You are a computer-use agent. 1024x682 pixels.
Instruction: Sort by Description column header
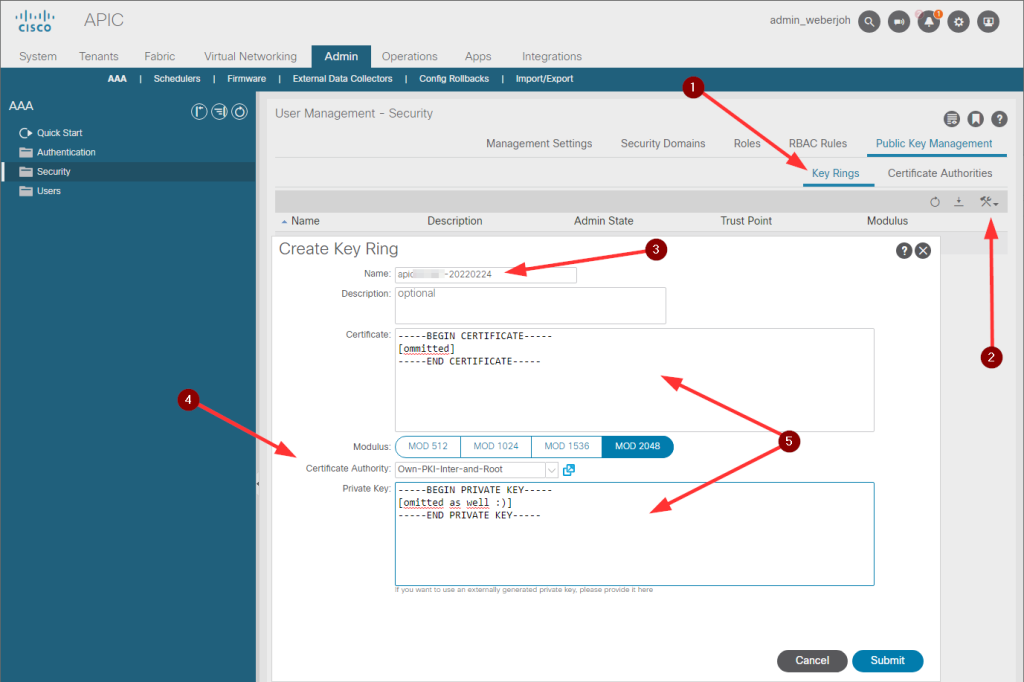(455, 221)
